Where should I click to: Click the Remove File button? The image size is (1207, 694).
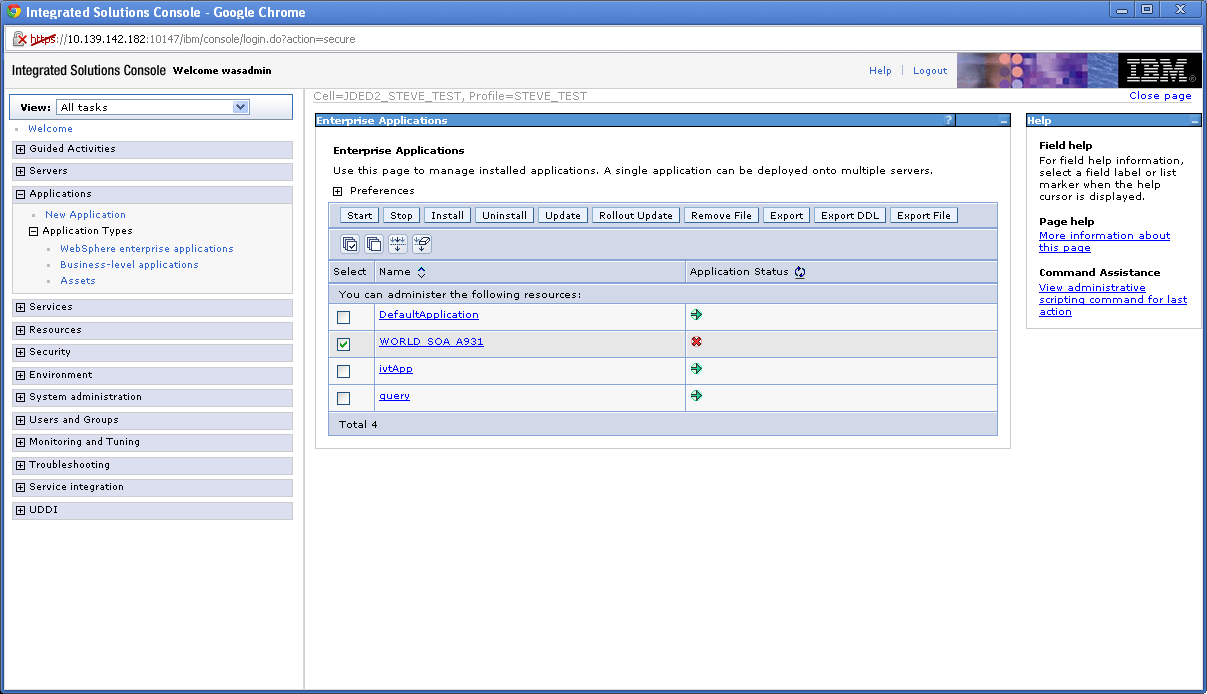pos(721,215)
